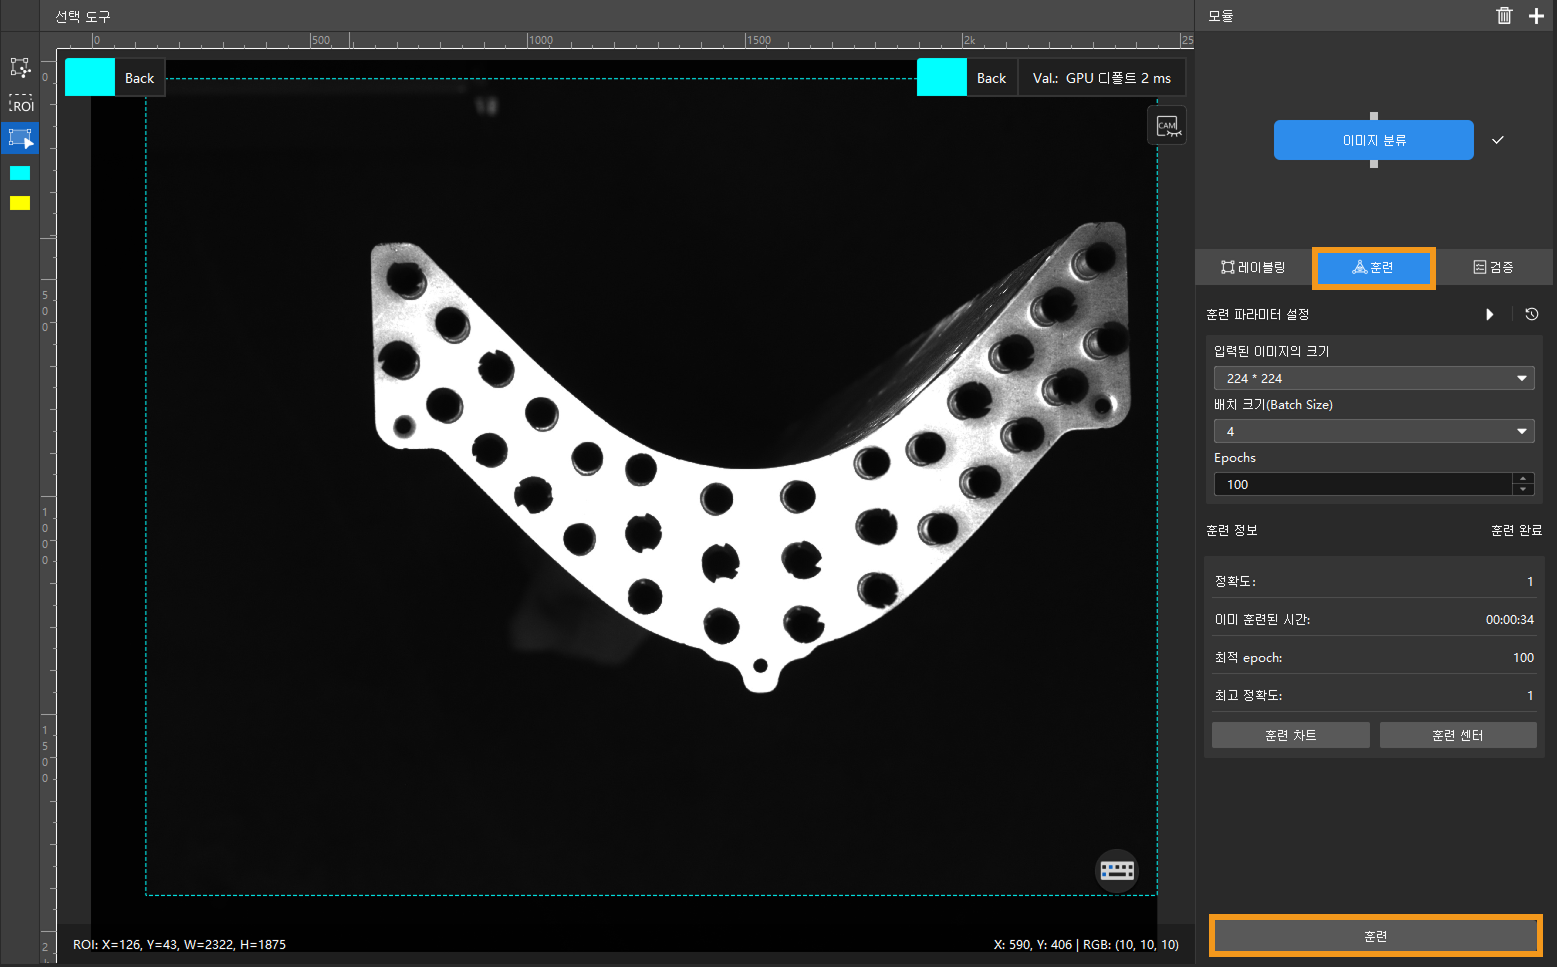Image resolution: width=1557 pixels, height=967 pixels.
Task: Pick the cyan color swatch in left toolbar
Action: (20, 173)
